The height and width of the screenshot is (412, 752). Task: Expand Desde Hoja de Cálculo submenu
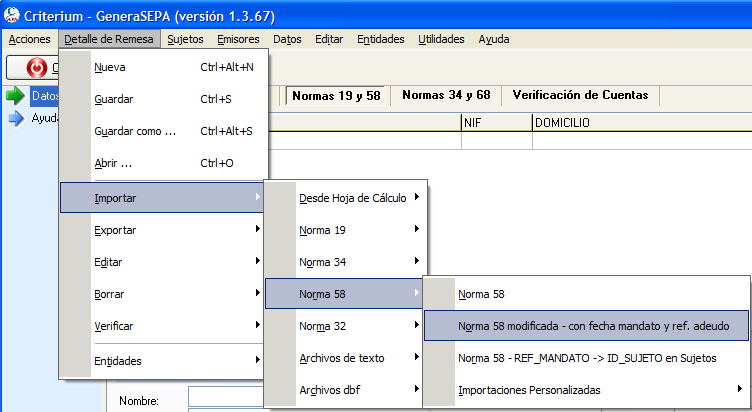[x=345, y=198]
